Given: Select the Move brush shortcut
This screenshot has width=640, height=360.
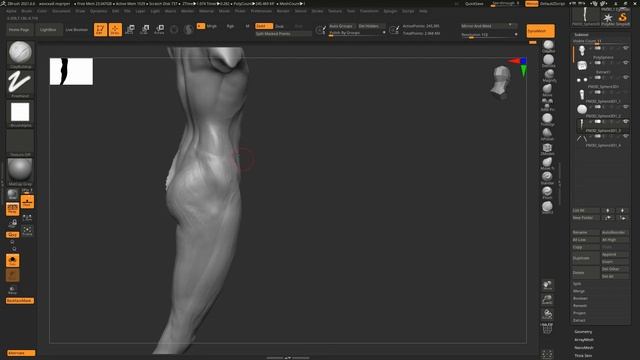Looking at the screenshot, I should pyautogui.click(x=547, y=90).
